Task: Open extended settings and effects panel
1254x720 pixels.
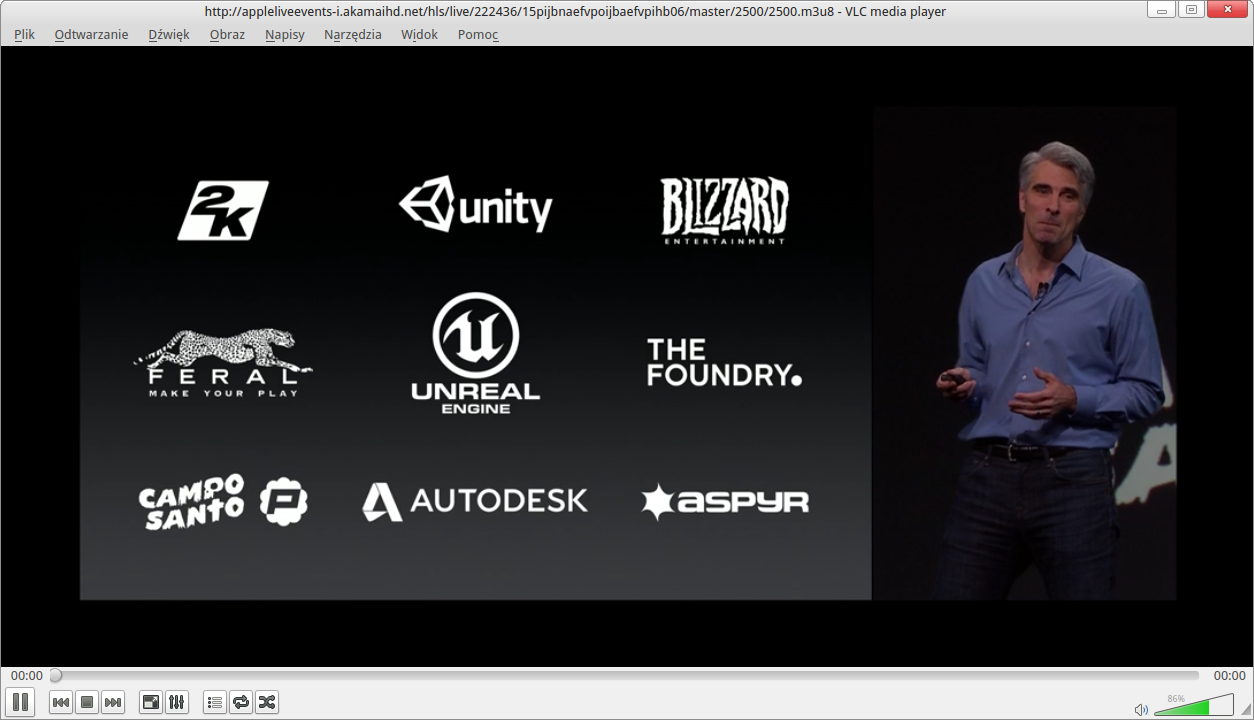Action: pos(176,702)
